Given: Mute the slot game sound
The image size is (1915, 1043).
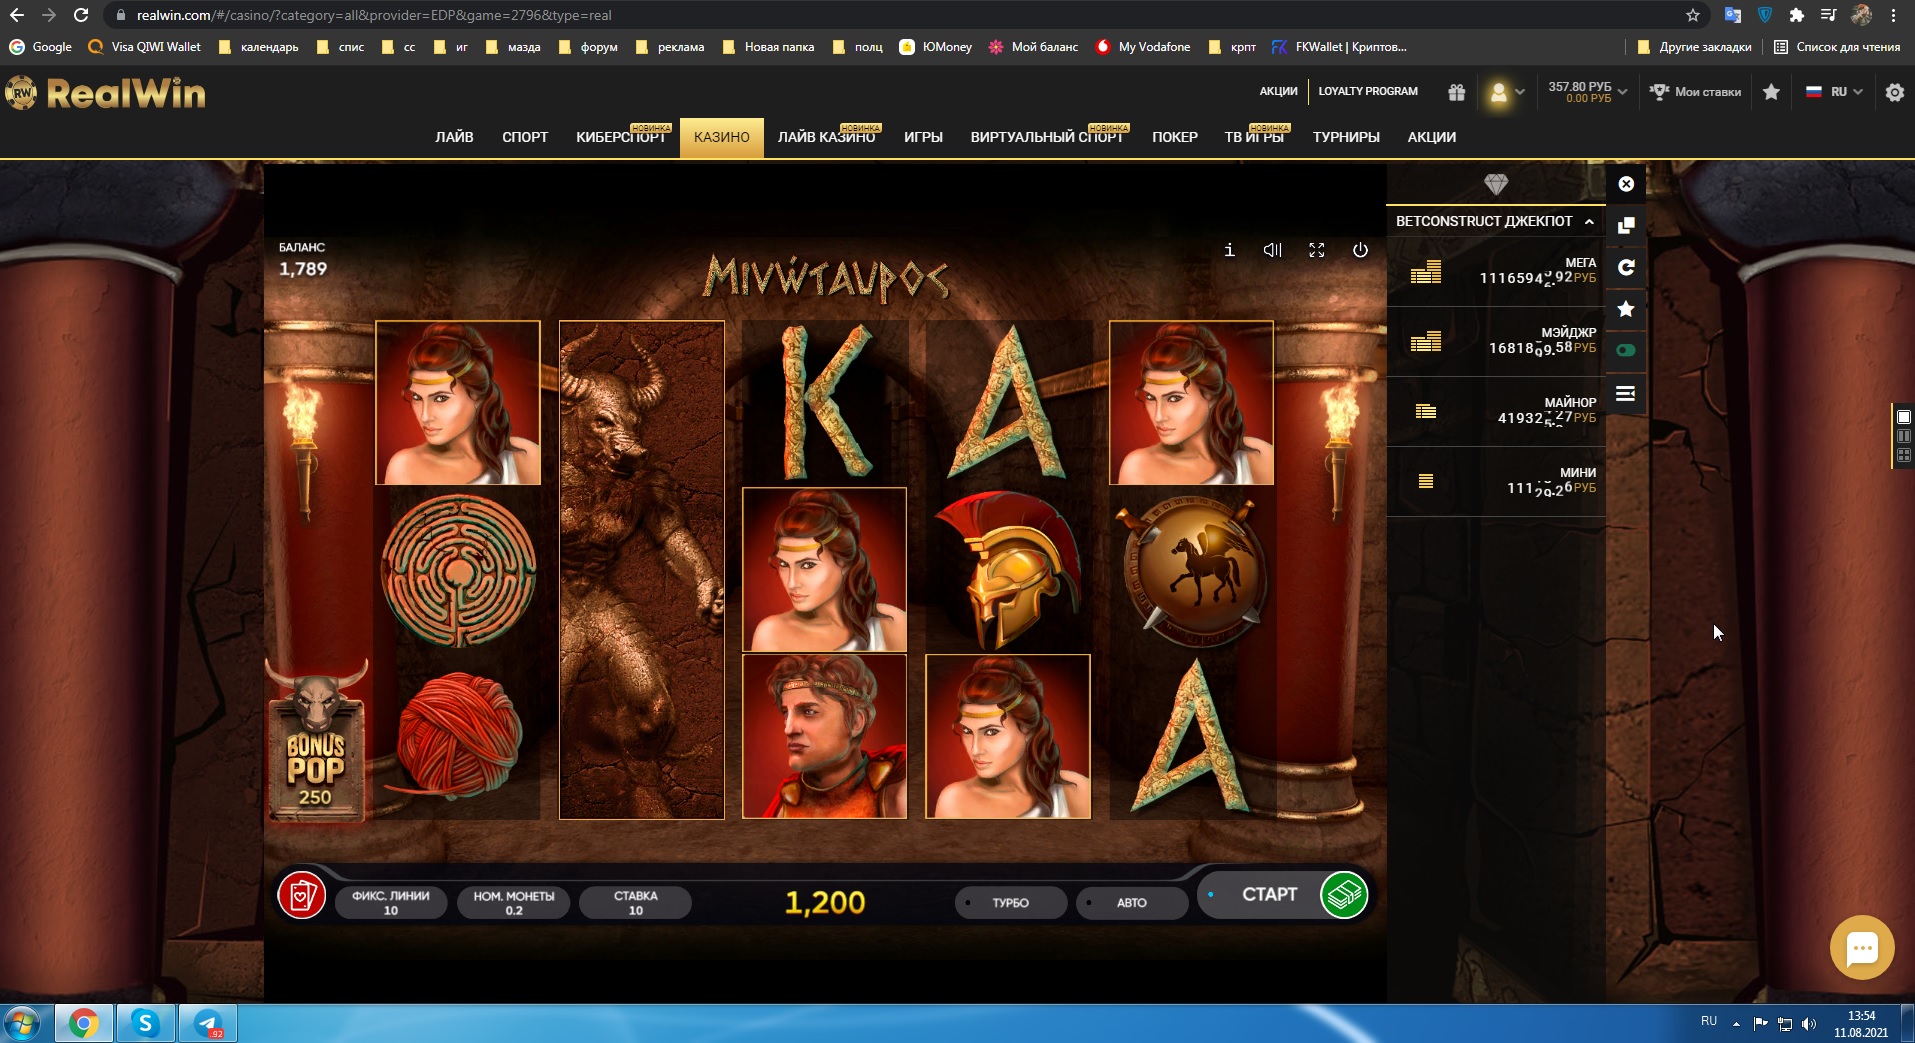Looking at the screenshot, I should [x=1272, y=250].
